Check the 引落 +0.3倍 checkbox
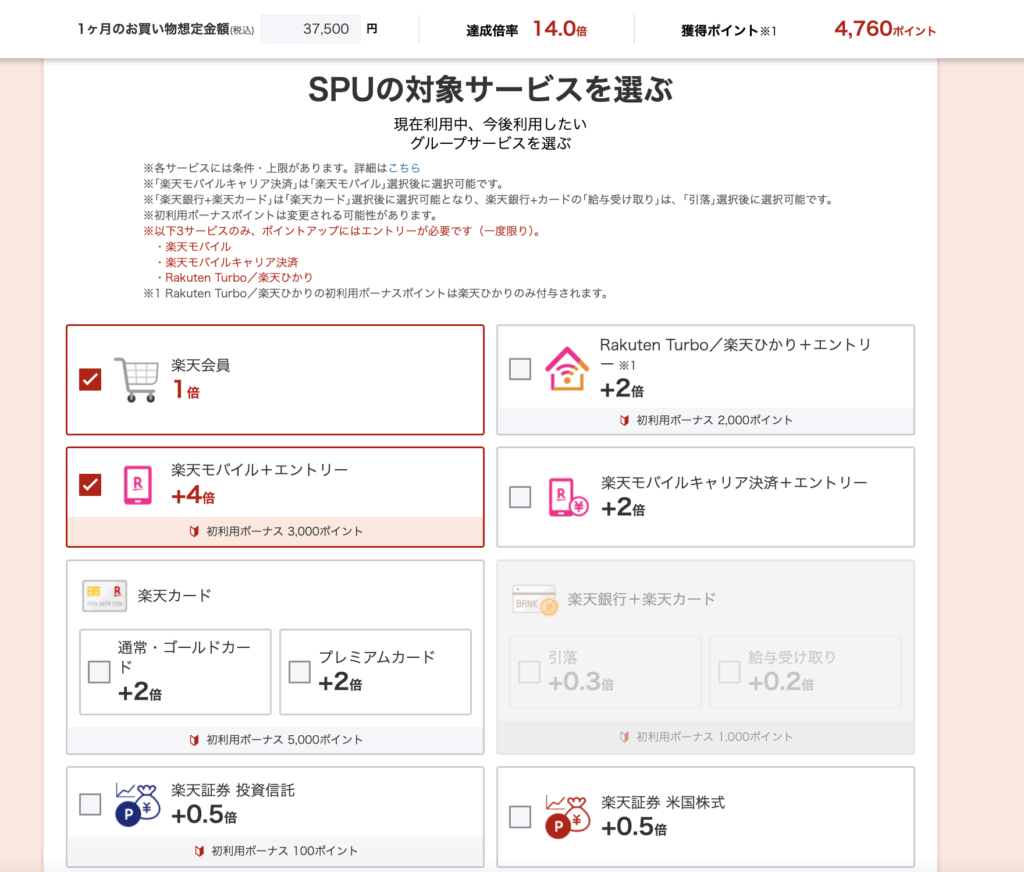Screen dimensions: 1024x872 pyautogui.click(x=529, y=671)
